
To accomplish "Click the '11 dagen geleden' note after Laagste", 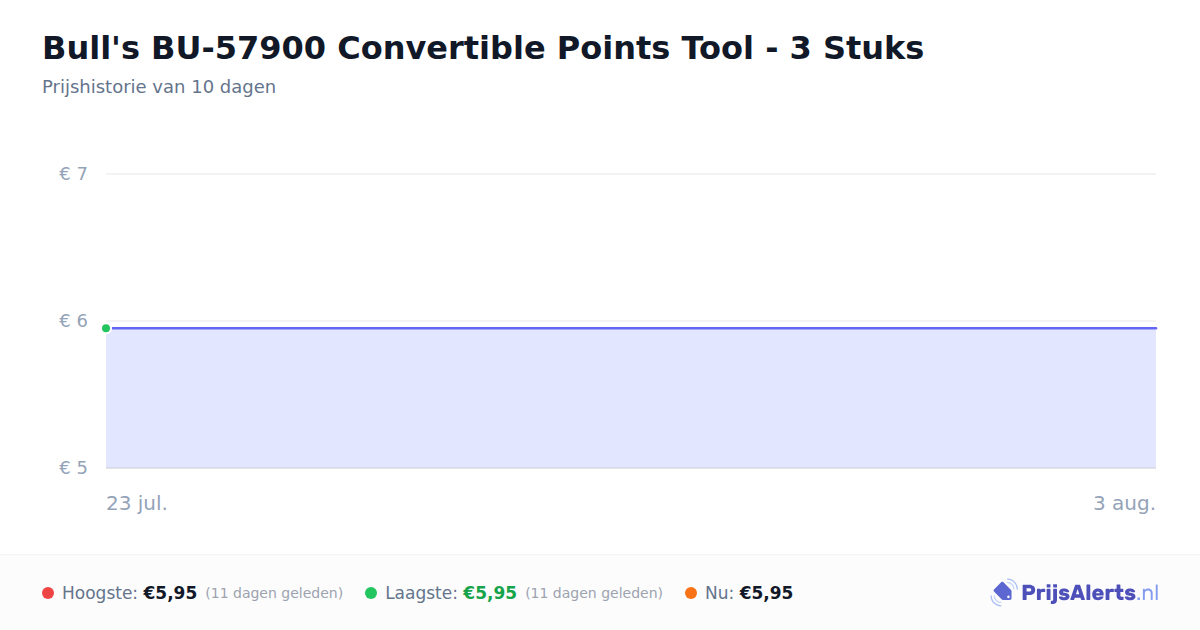I will [594, 593].
